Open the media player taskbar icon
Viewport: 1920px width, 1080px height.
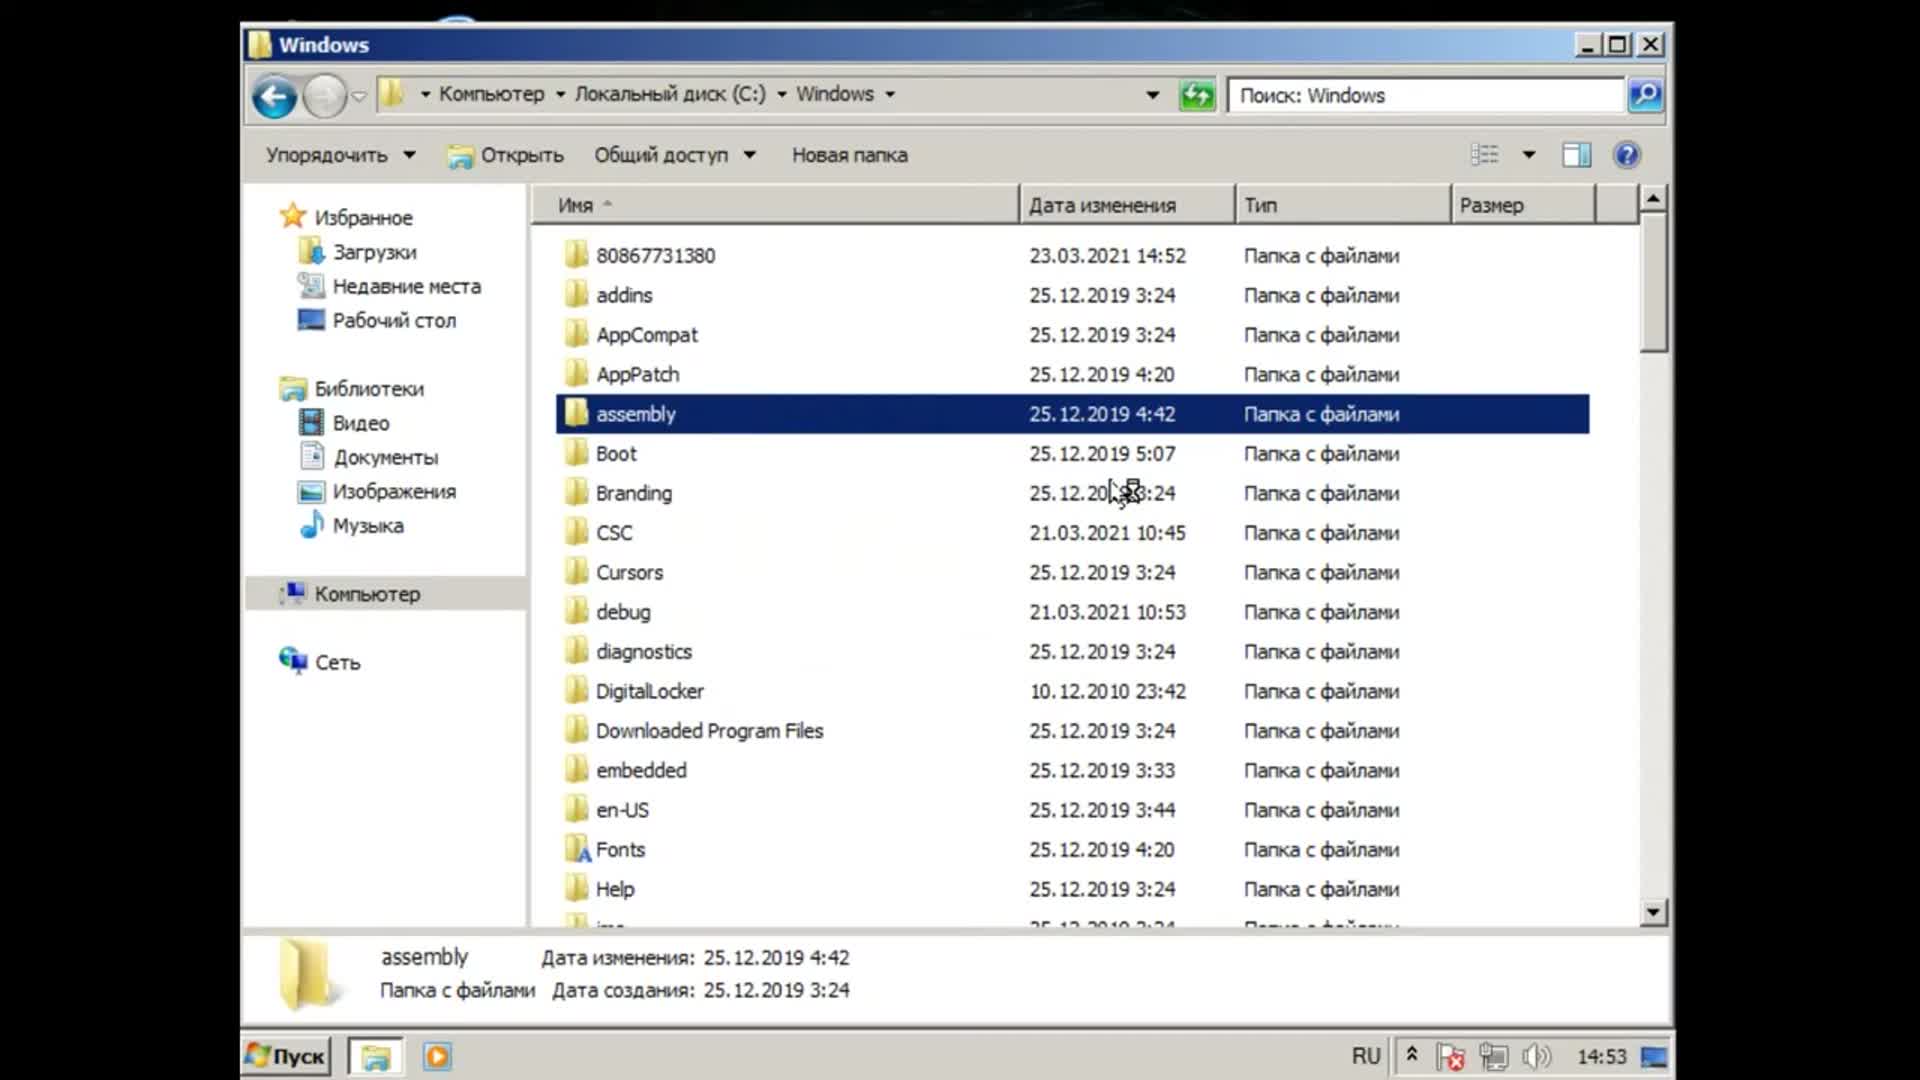pyautogui.click(x=437, y=1056)
